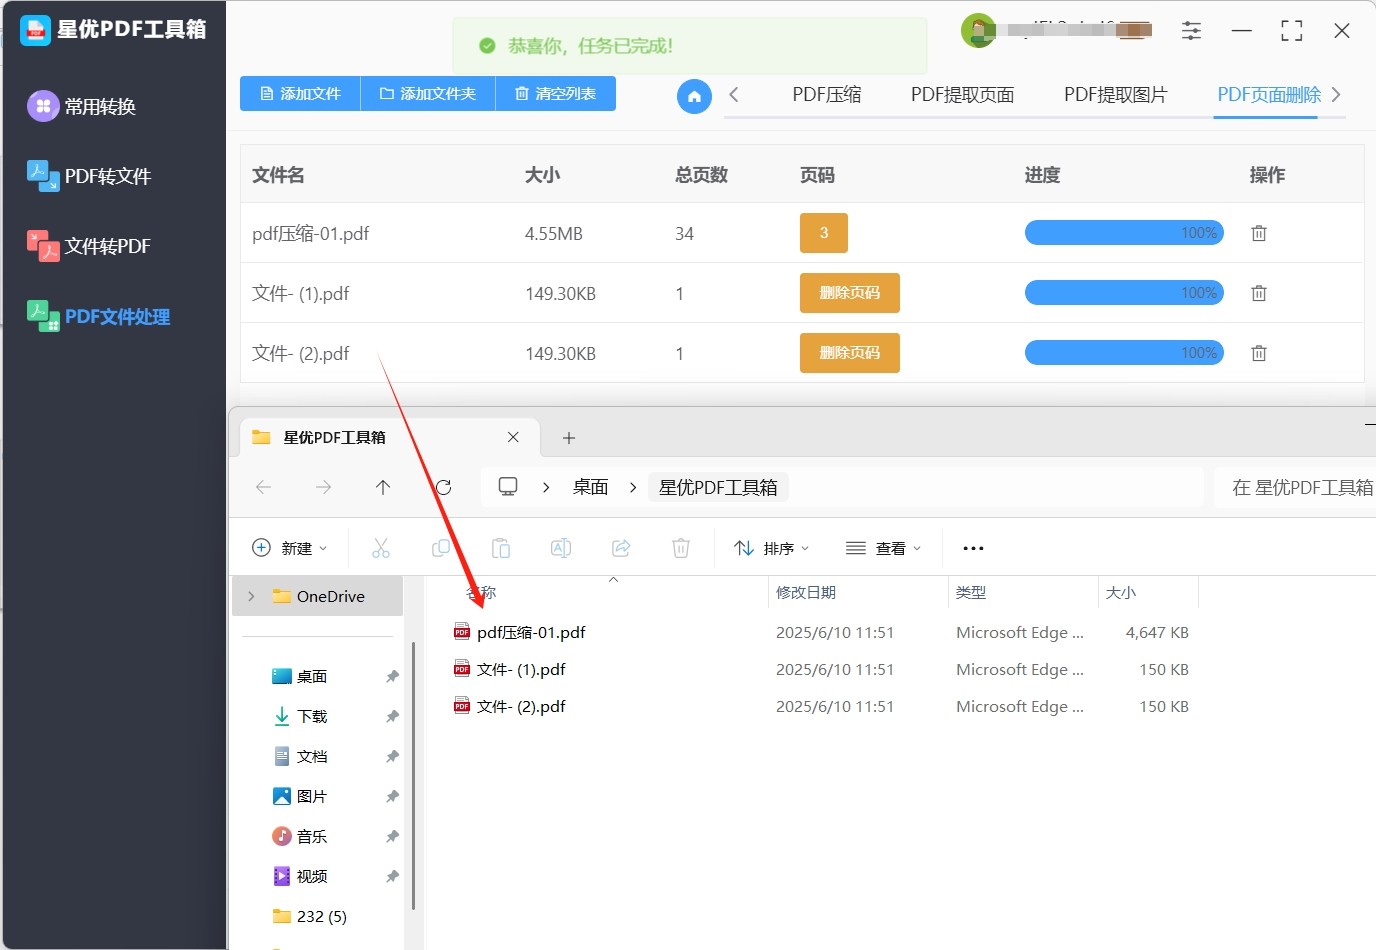Delete the pdf压缩-01.pdf row with its trash icon
The height and width of the screenshot is (950, 1376).
(x=1259, y=233)
